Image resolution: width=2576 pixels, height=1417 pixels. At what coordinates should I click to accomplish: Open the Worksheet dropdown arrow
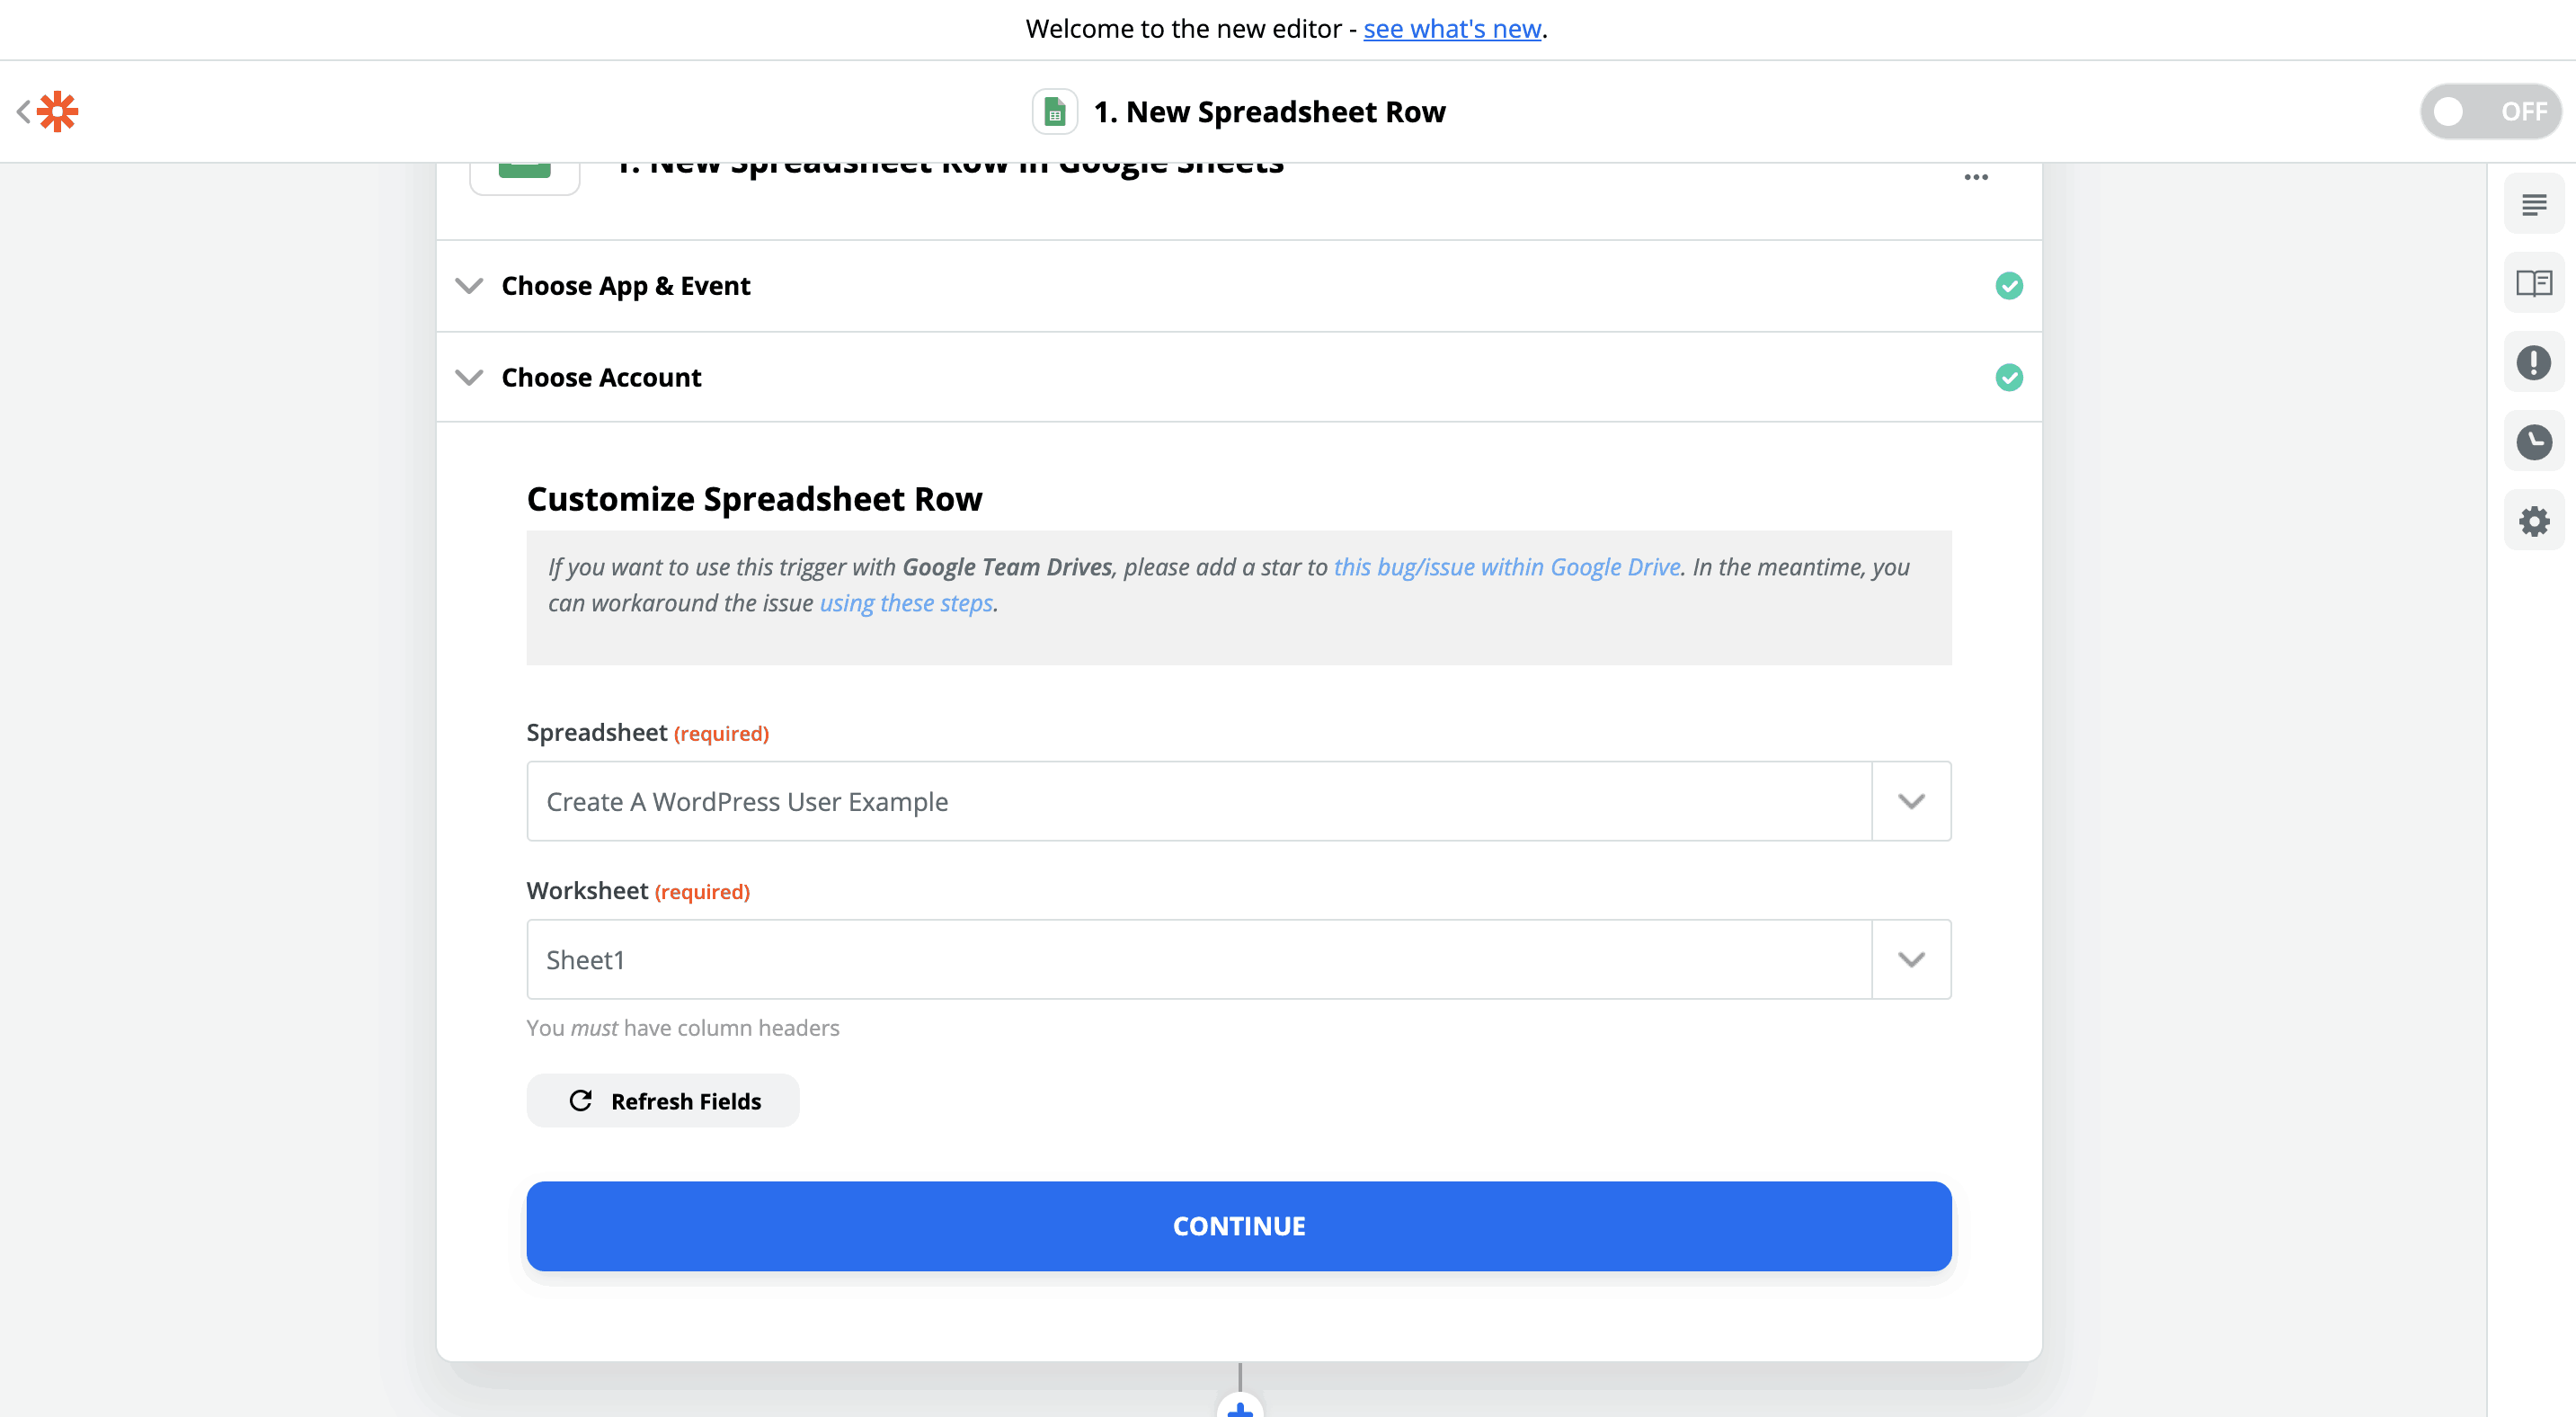(1911, 960)
